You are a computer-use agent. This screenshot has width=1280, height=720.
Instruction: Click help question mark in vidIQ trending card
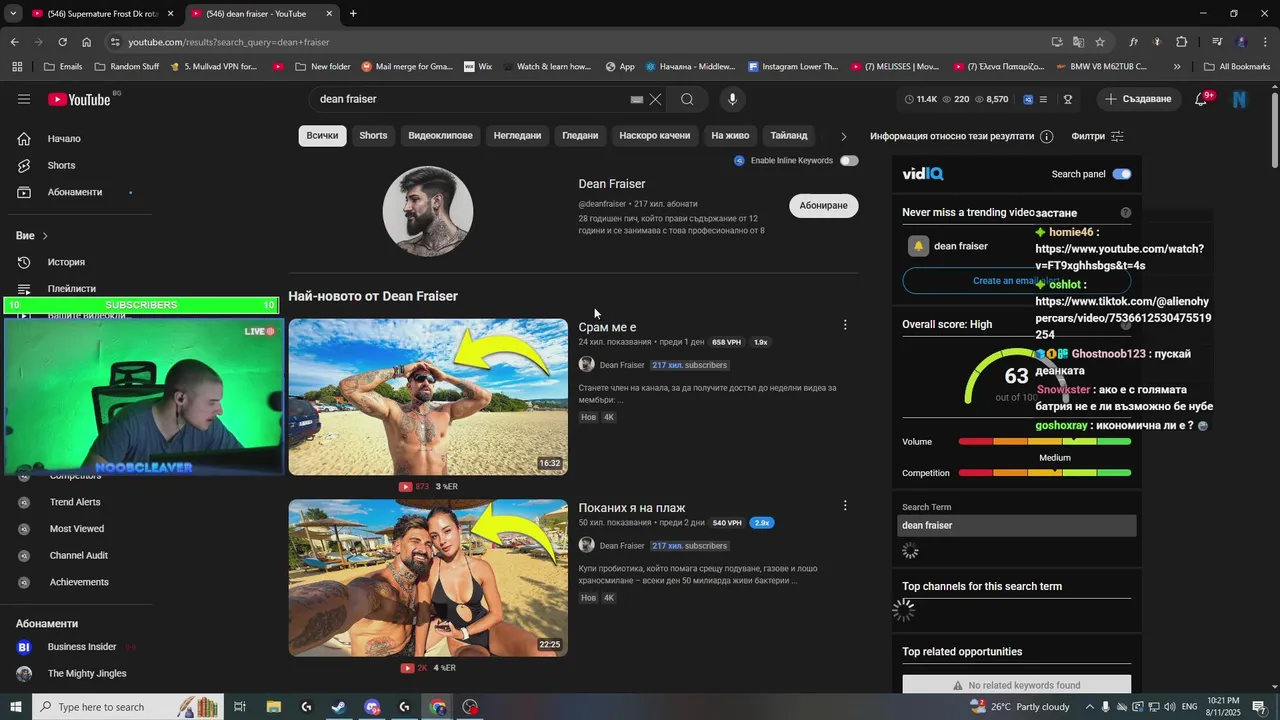1126,212
